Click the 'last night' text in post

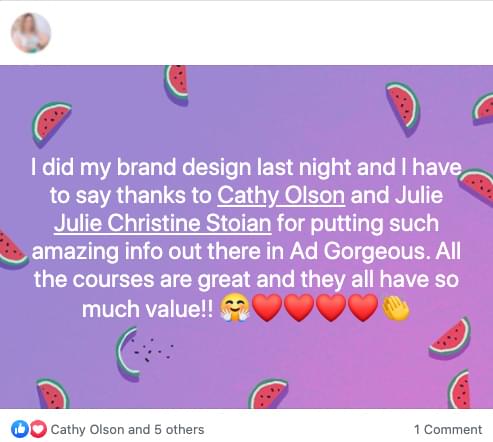point(304,168)
